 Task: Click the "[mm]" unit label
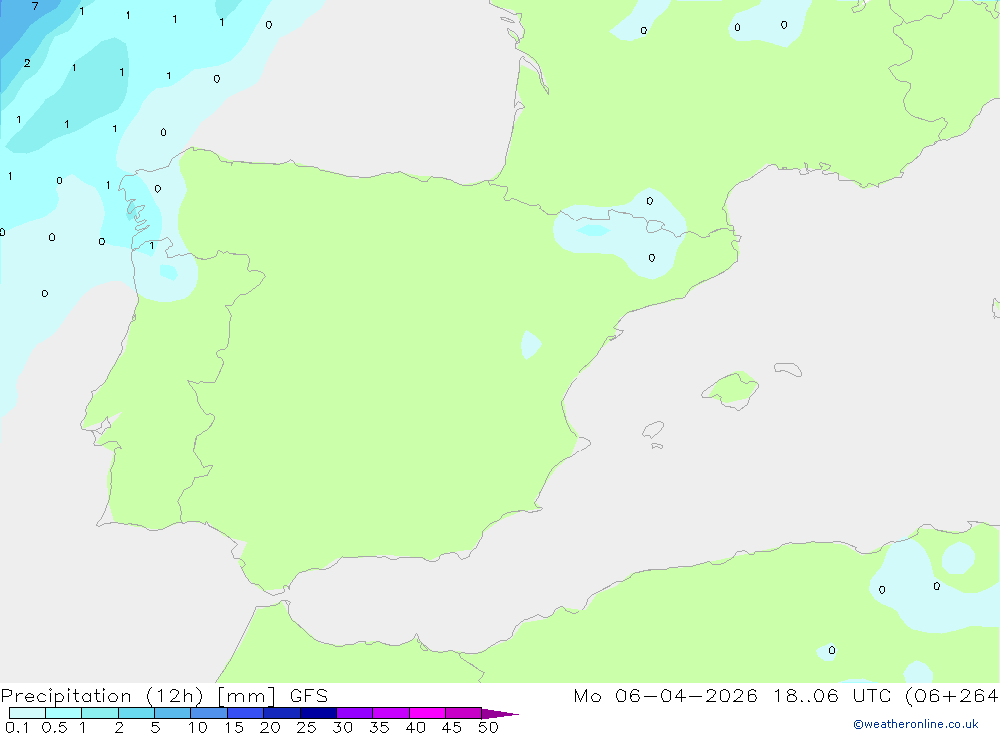(x=246, y=696)
